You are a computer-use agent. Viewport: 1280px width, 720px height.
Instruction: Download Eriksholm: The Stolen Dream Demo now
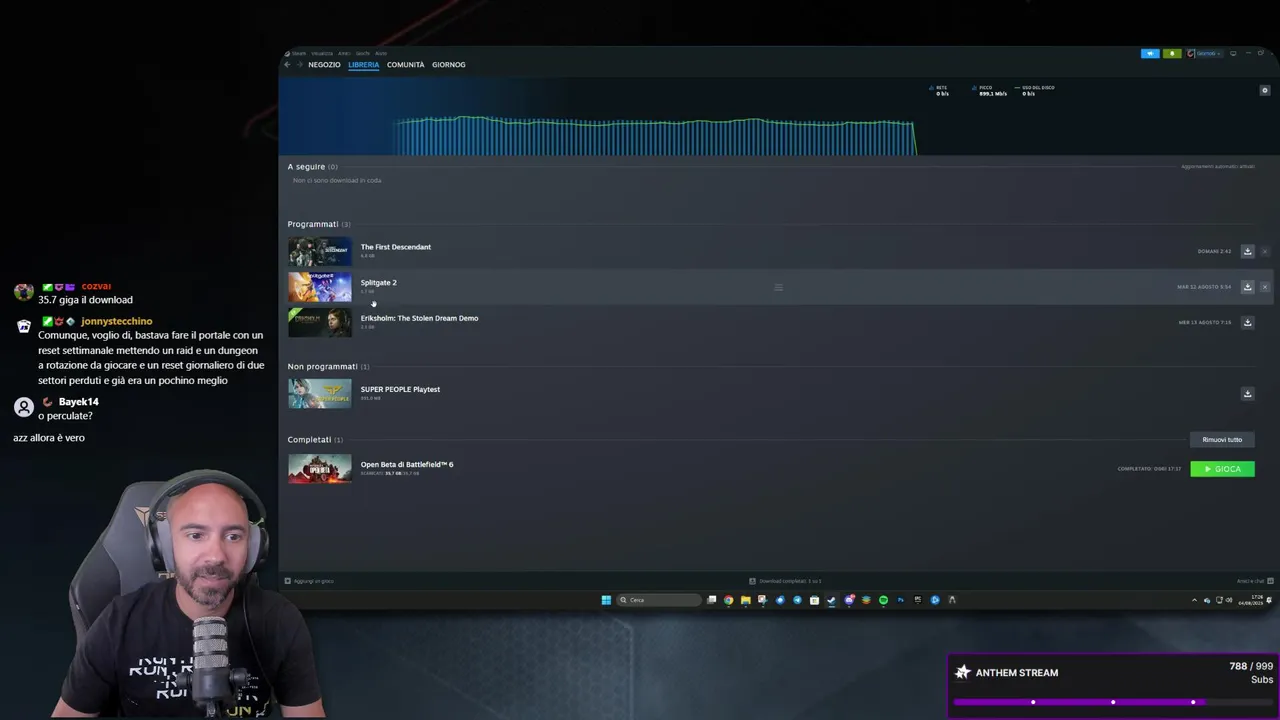coord(1247,322)
